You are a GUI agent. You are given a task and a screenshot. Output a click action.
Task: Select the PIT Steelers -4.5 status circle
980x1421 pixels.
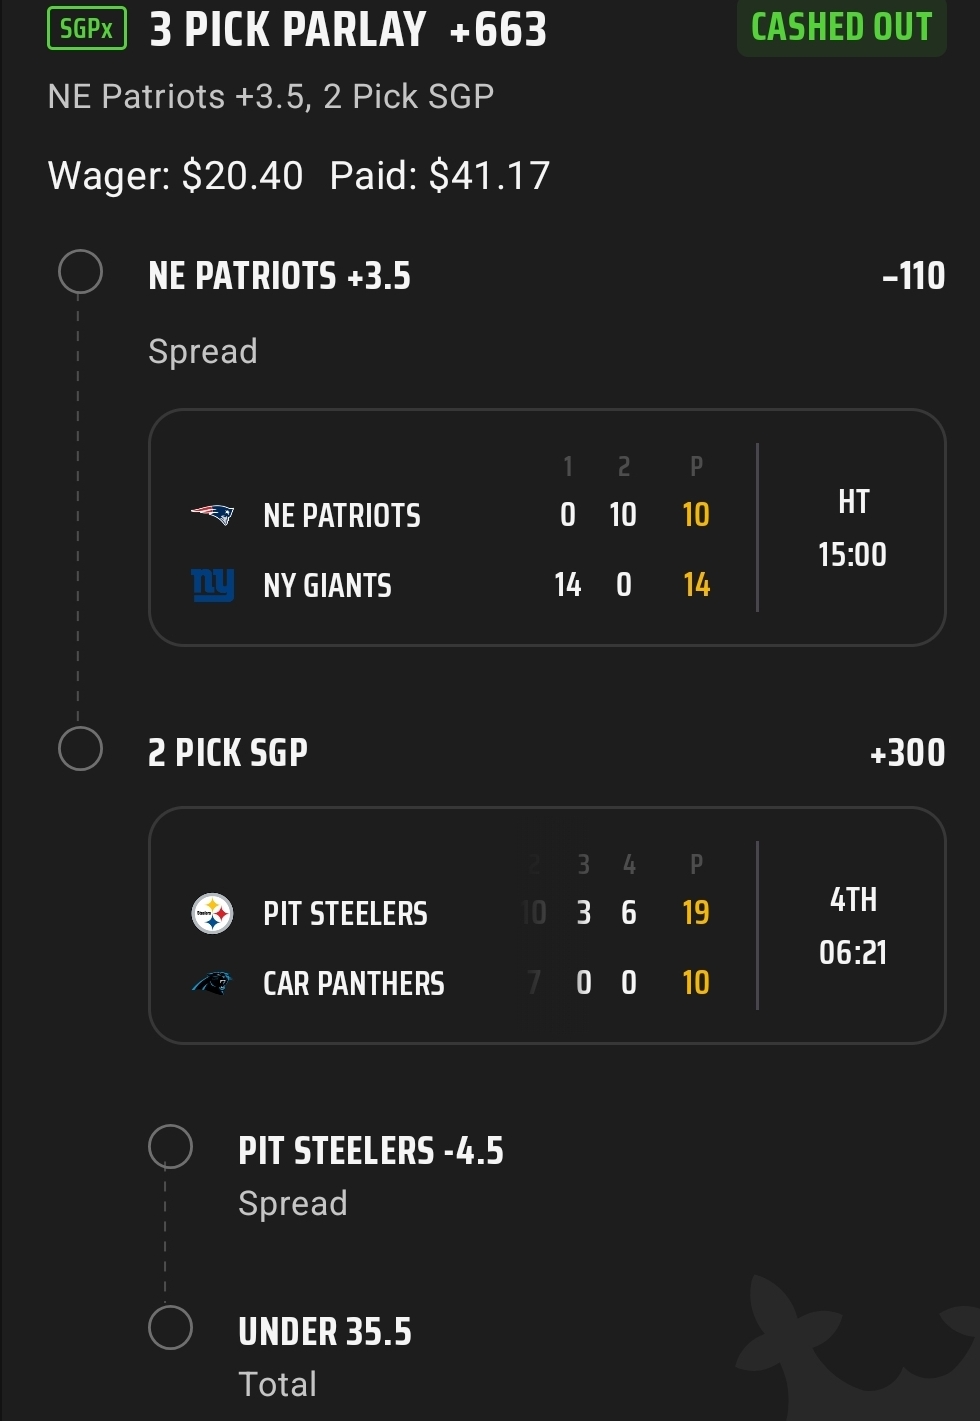pos(170,1147)
